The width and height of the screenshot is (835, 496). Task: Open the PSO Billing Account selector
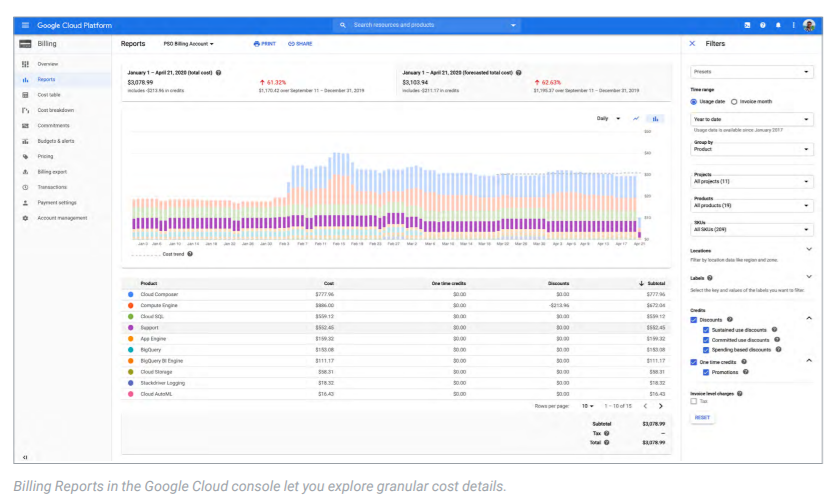pyautogui.click(x=188, y=44)
